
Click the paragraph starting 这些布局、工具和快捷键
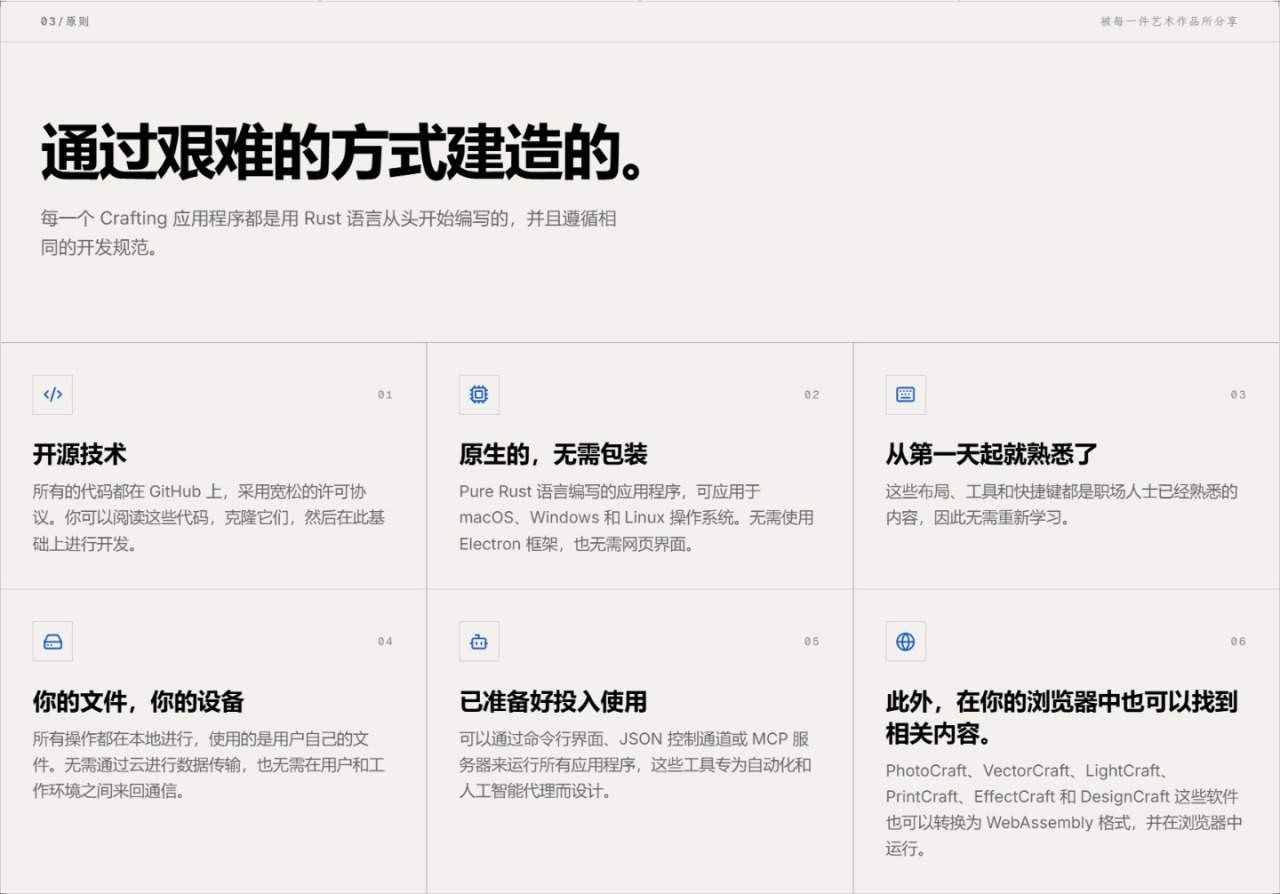click(1062, 505)
